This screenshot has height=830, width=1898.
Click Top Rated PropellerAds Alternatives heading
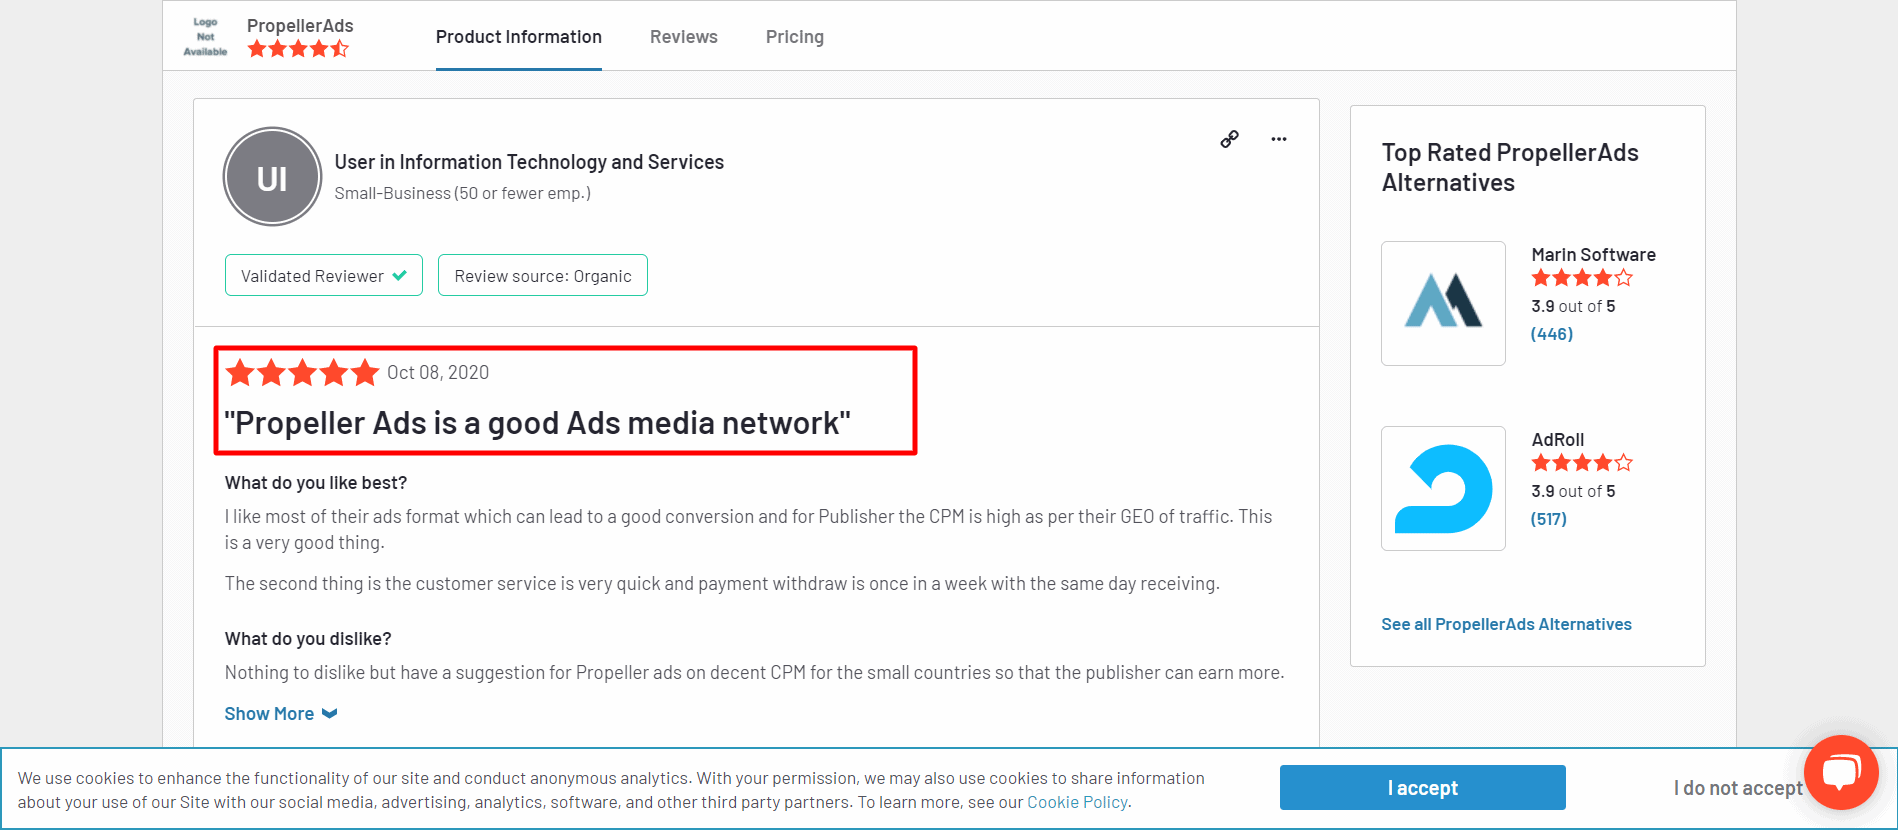[1510, 167]
